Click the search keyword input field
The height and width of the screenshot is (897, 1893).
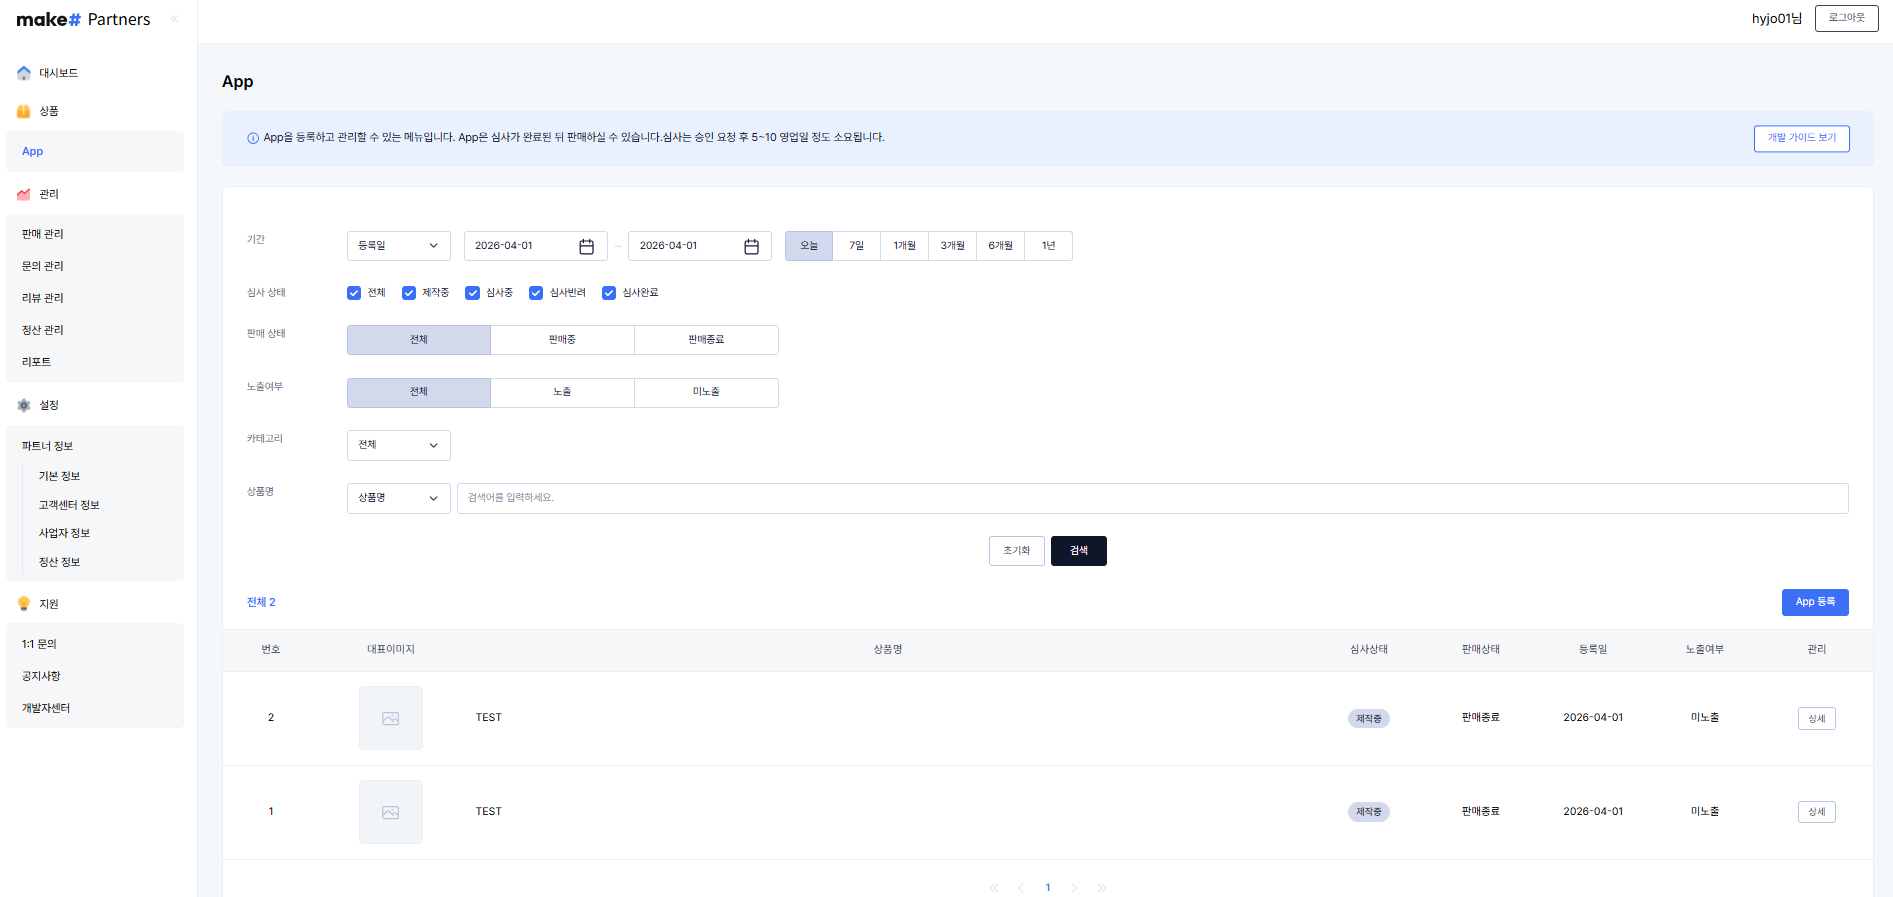(x=1152, y=498)
